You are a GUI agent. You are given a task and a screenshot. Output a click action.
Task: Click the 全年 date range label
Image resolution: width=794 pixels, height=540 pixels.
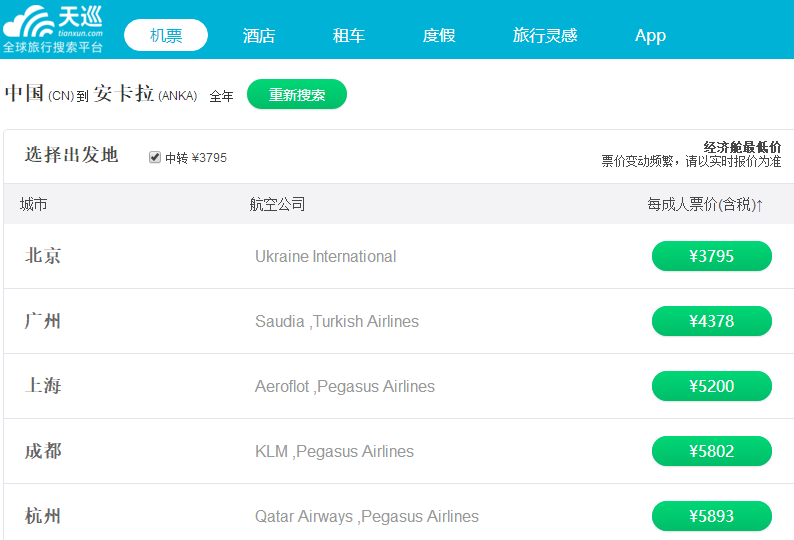221,96
